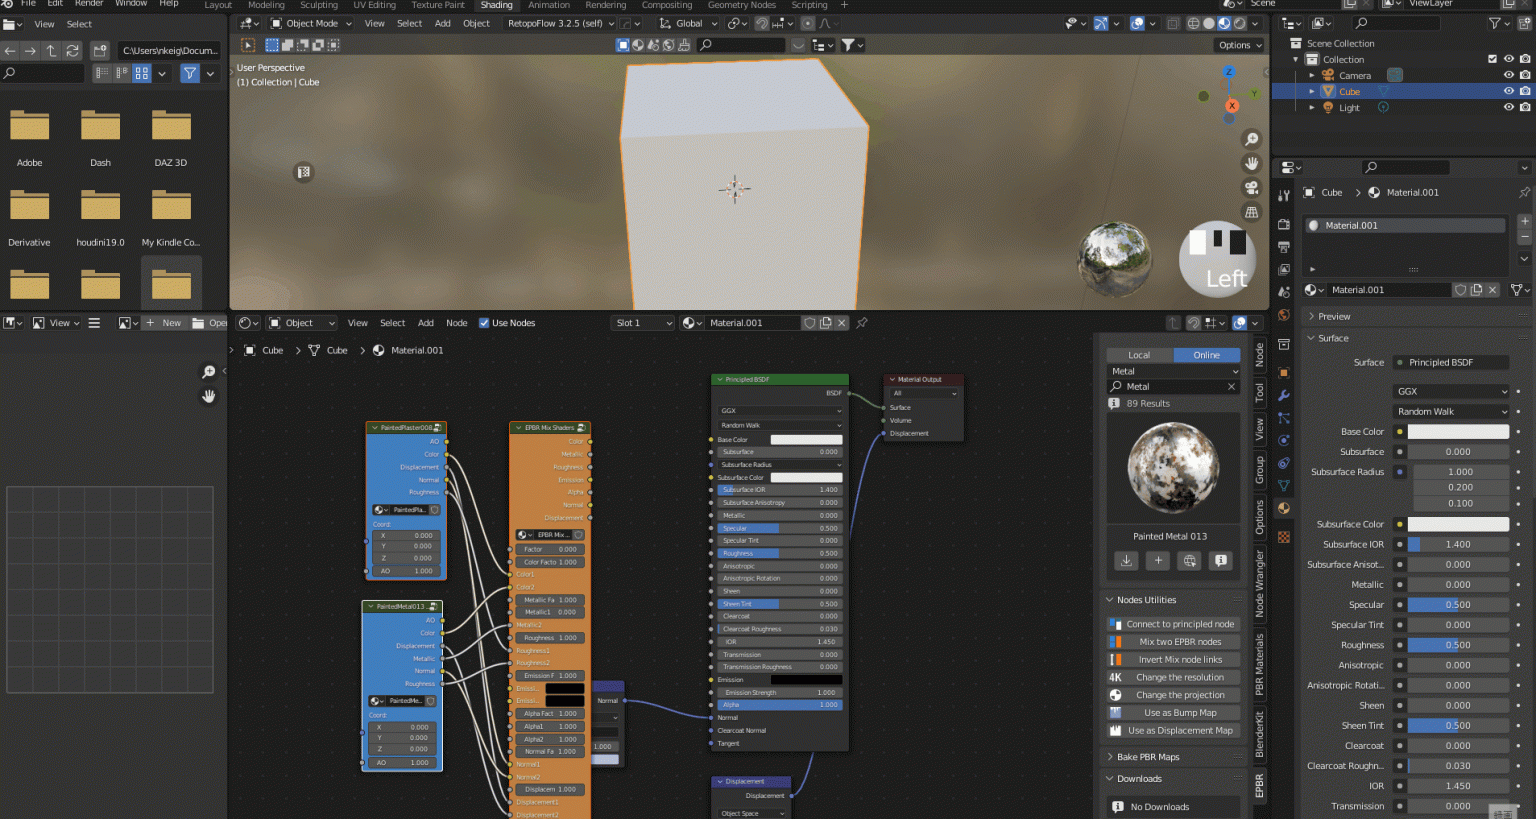Click the download icon under Painted Metal 013
Image resolution: width=1536 pixels, height=819 pixels.
(x=1127, y=561)
